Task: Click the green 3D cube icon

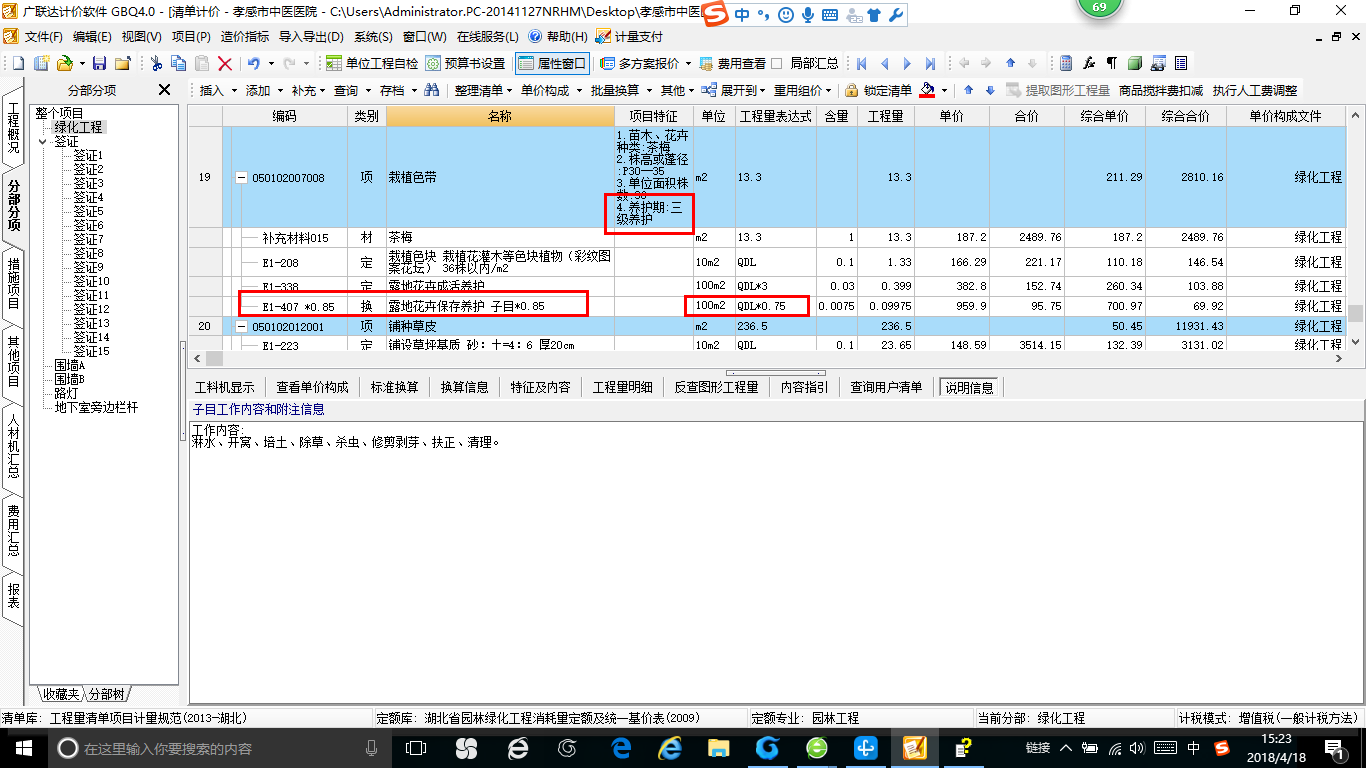Action: pos(1135,63)
